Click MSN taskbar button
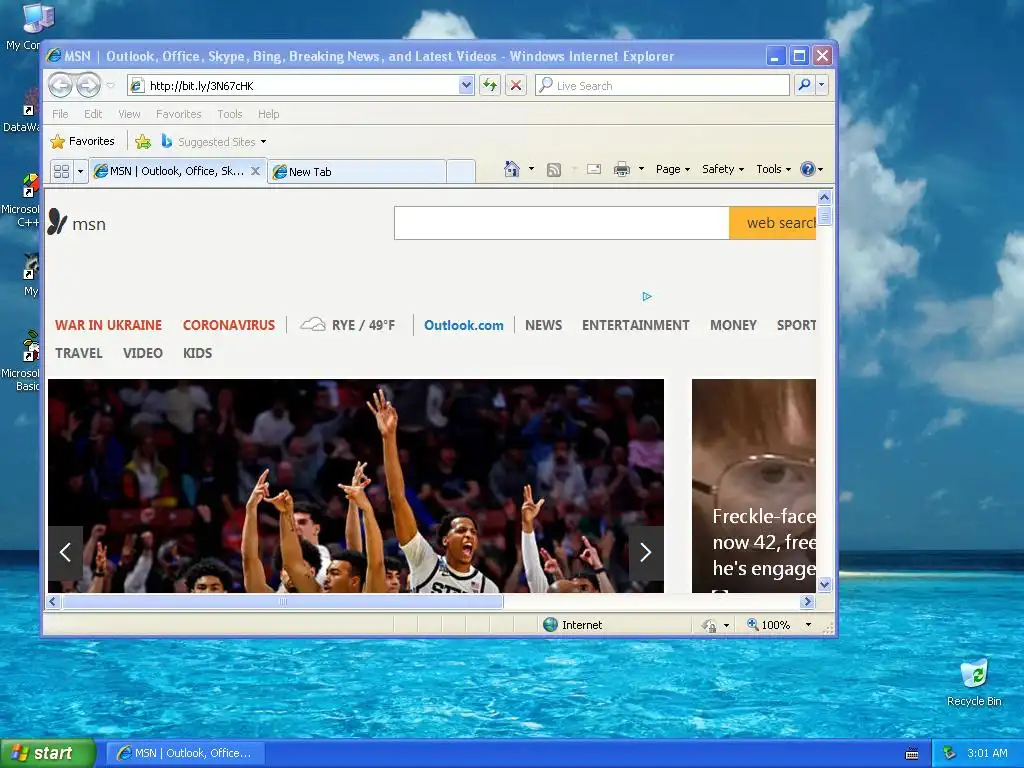Viewport: 1024px width, 768px height. (185, 753)
